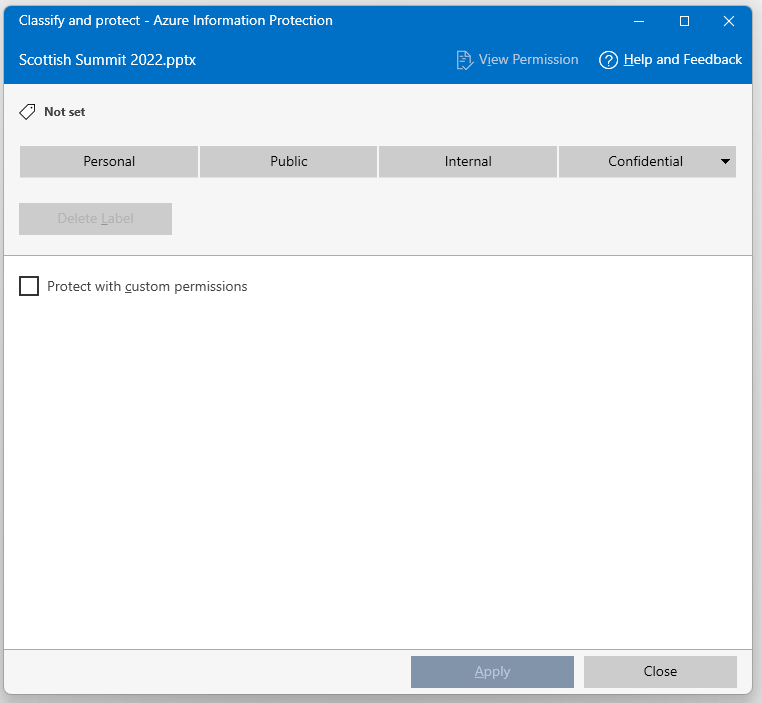Select the Confidential label button
The image size is (762, 703).
645,161
